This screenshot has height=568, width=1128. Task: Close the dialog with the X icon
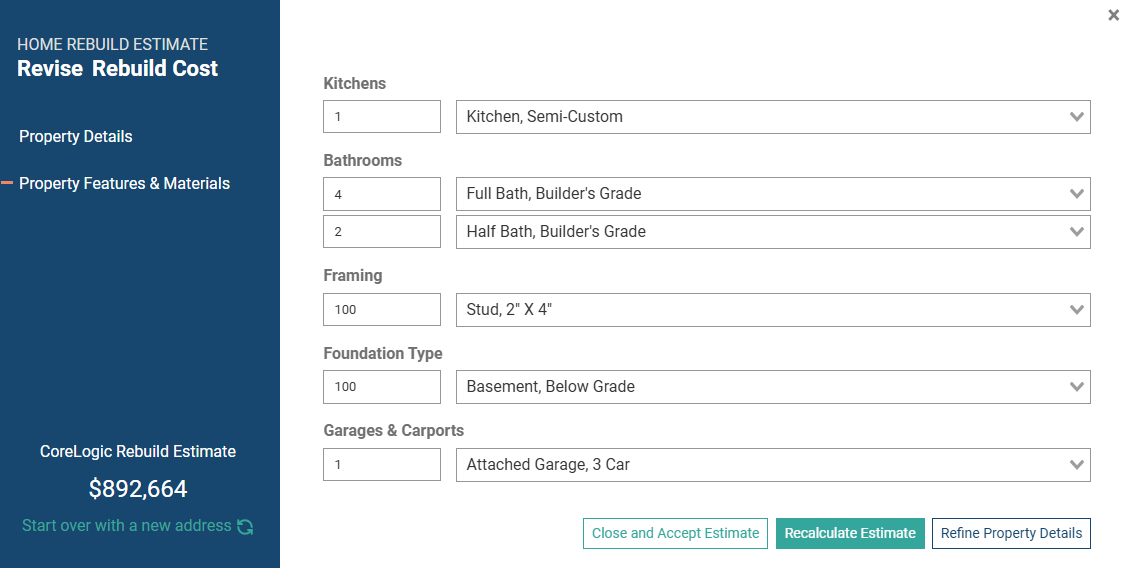pos(1113,15)
